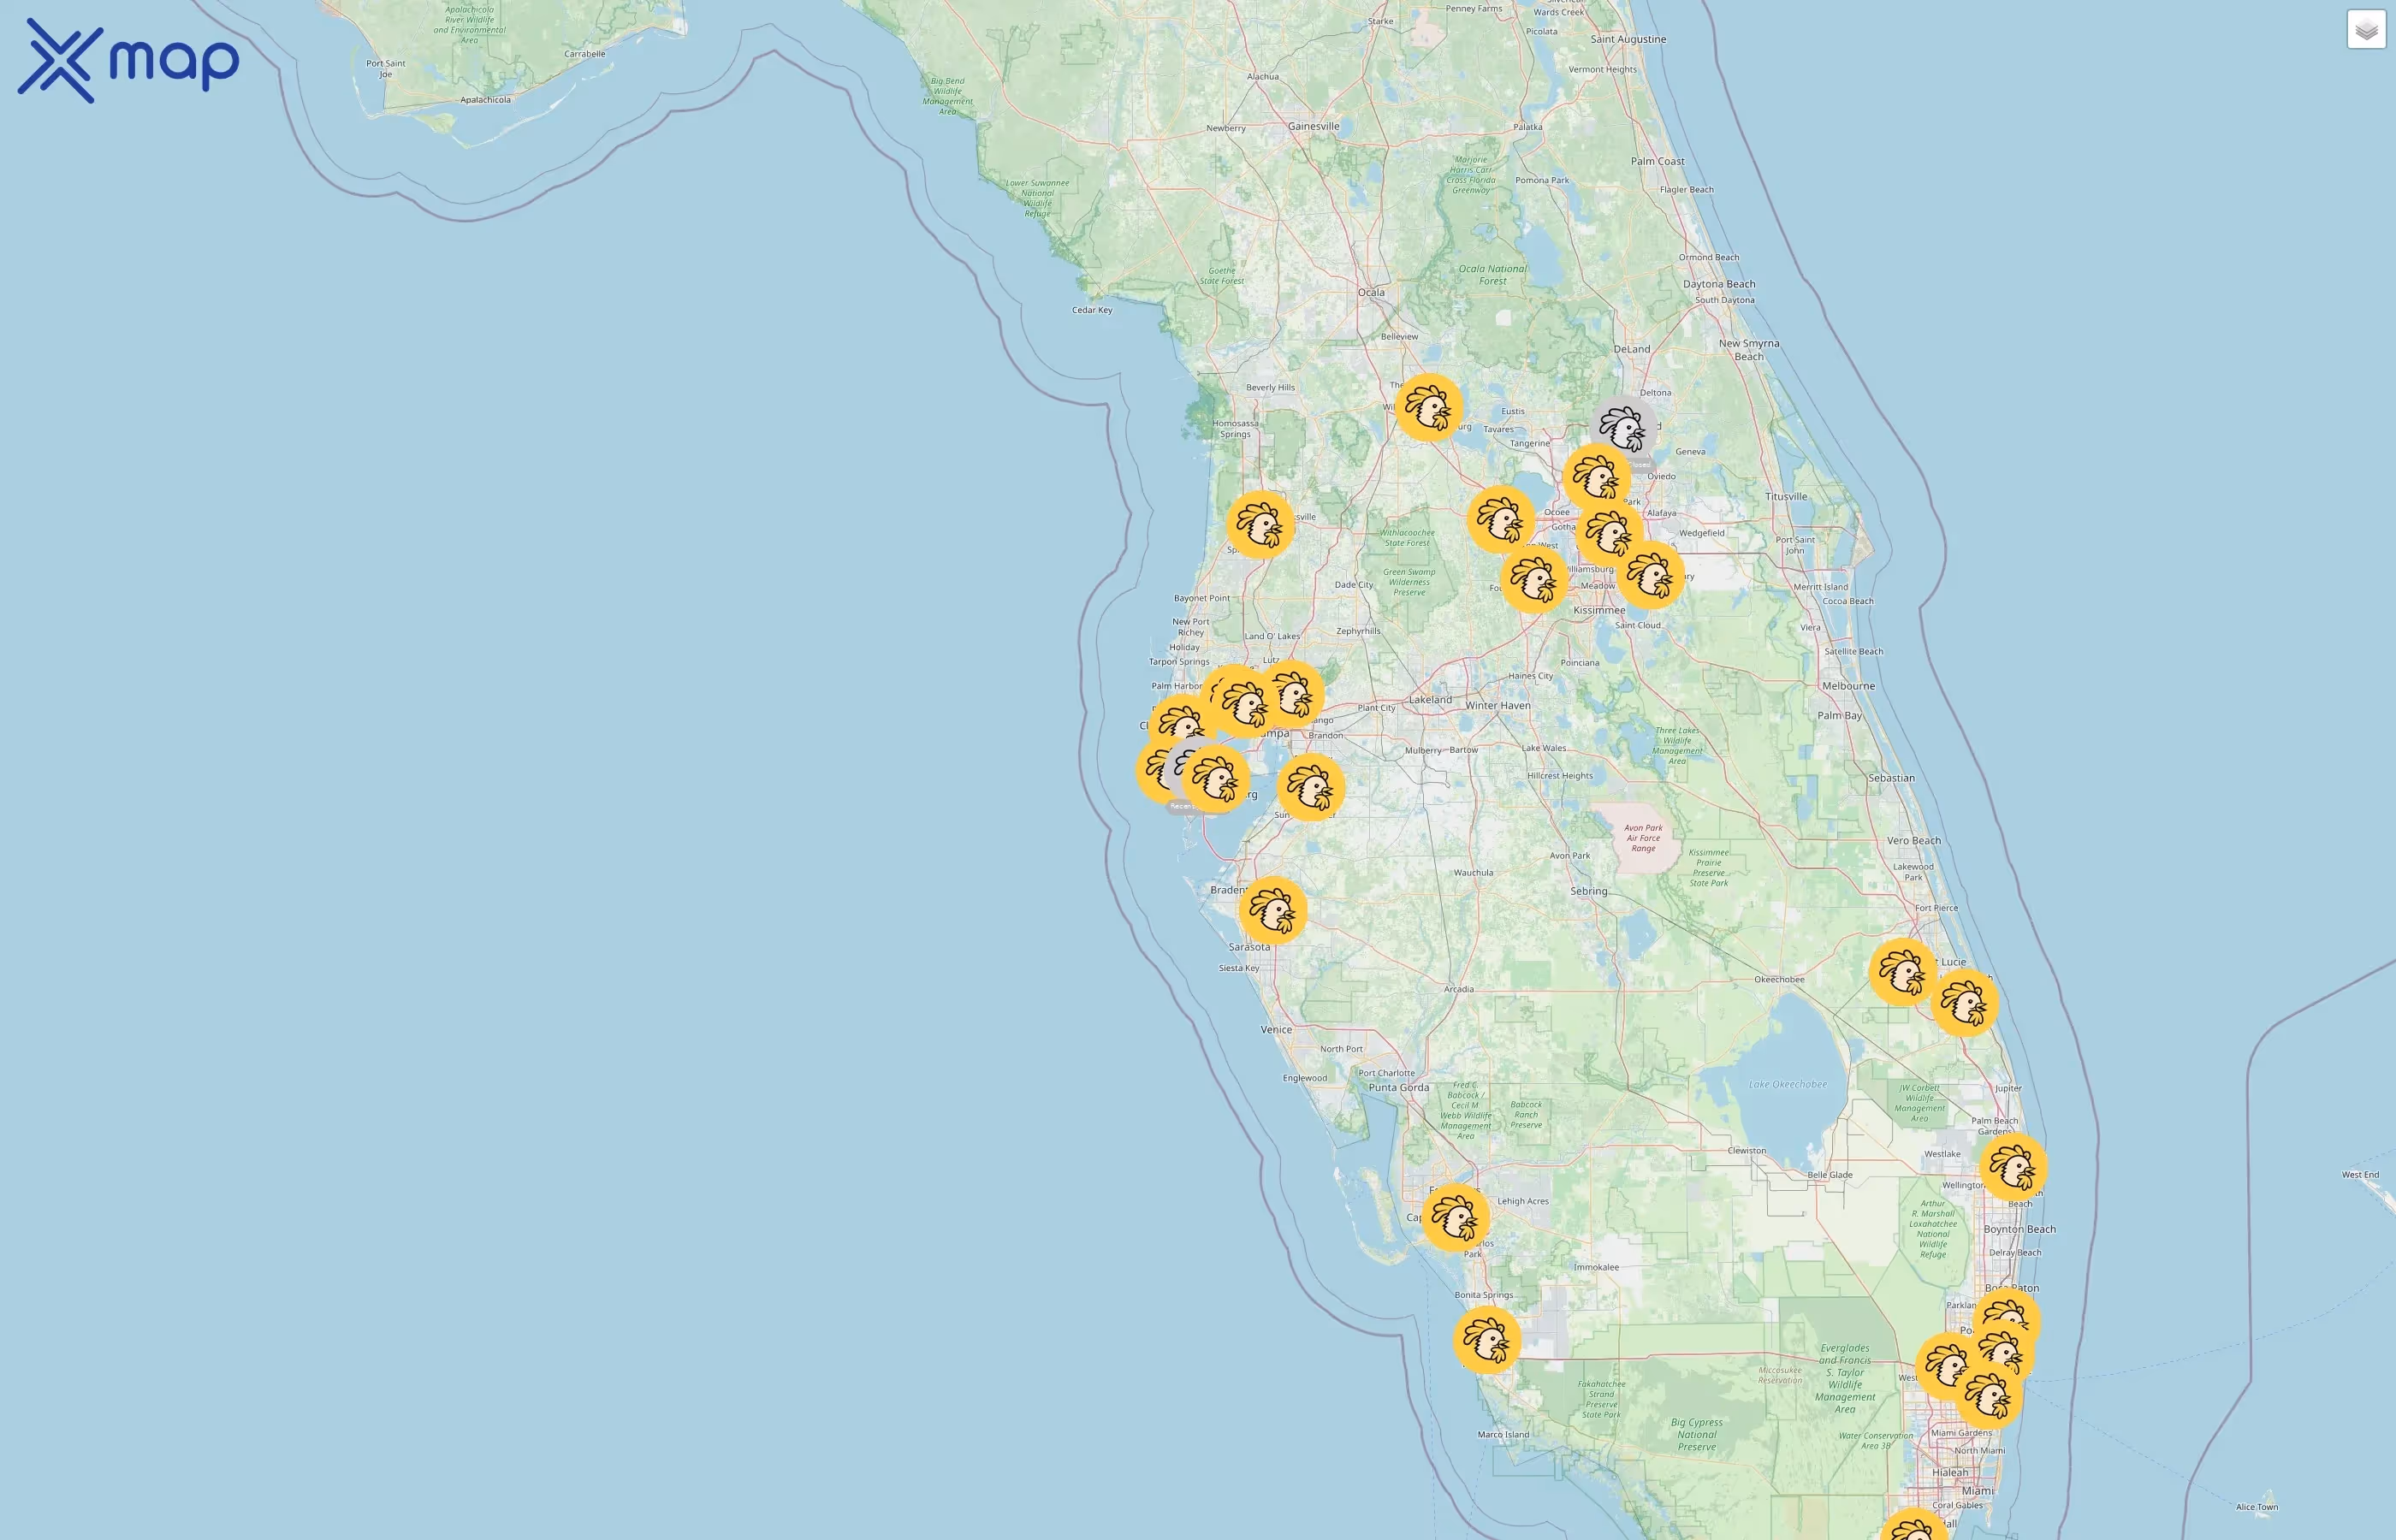Click the Cedar Key label
Image resolution: width=2396 pixels, height=1540 pixels.
[1092, 310]
